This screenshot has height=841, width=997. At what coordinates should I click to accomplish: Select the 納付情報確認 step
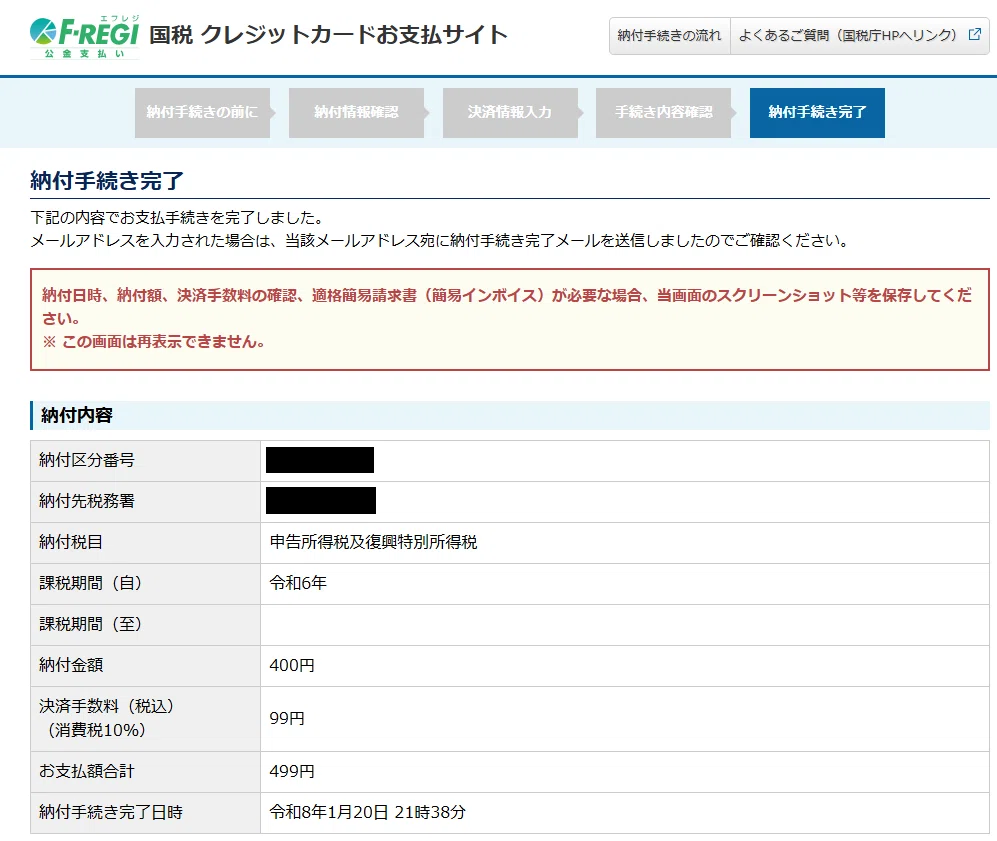coord(356,113)
